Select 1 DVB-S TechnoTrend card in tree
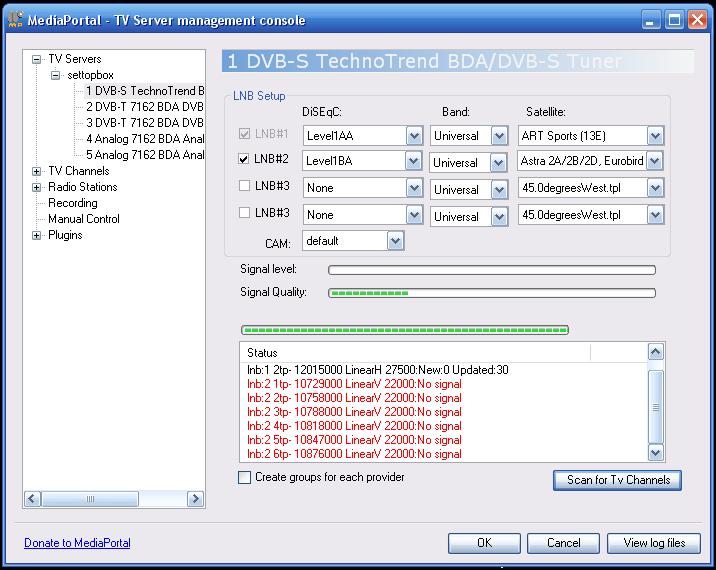Screen dimensions: 716x570 point(145,91)
